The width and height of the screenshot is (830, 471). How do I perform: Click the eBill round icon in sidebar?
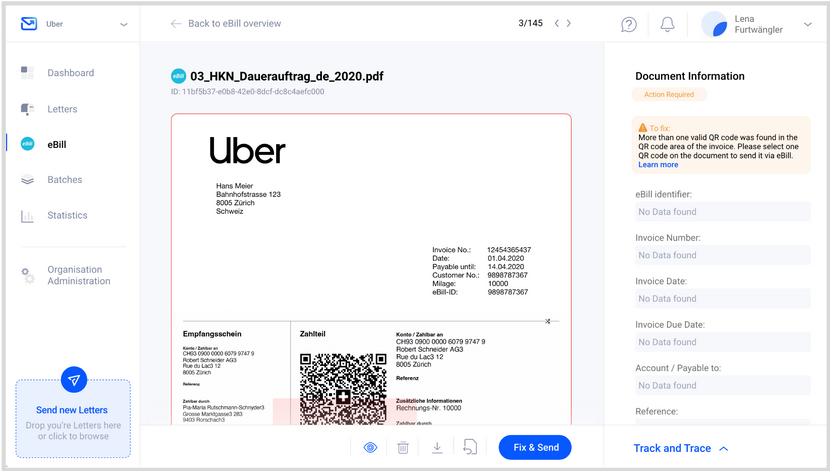click(27, 144)
